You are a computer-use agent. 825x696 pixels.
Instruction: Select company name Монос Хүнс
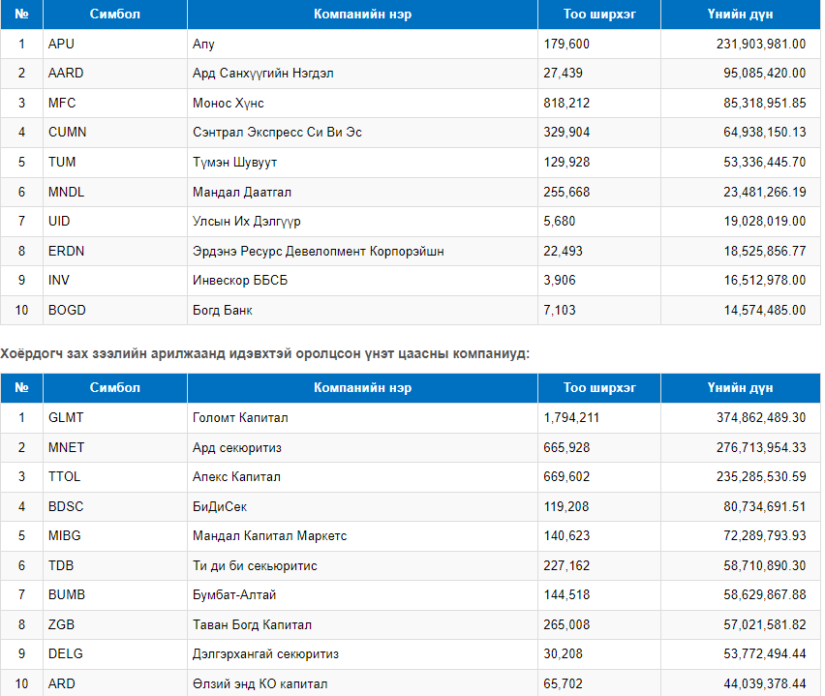(x=228, y=103)
